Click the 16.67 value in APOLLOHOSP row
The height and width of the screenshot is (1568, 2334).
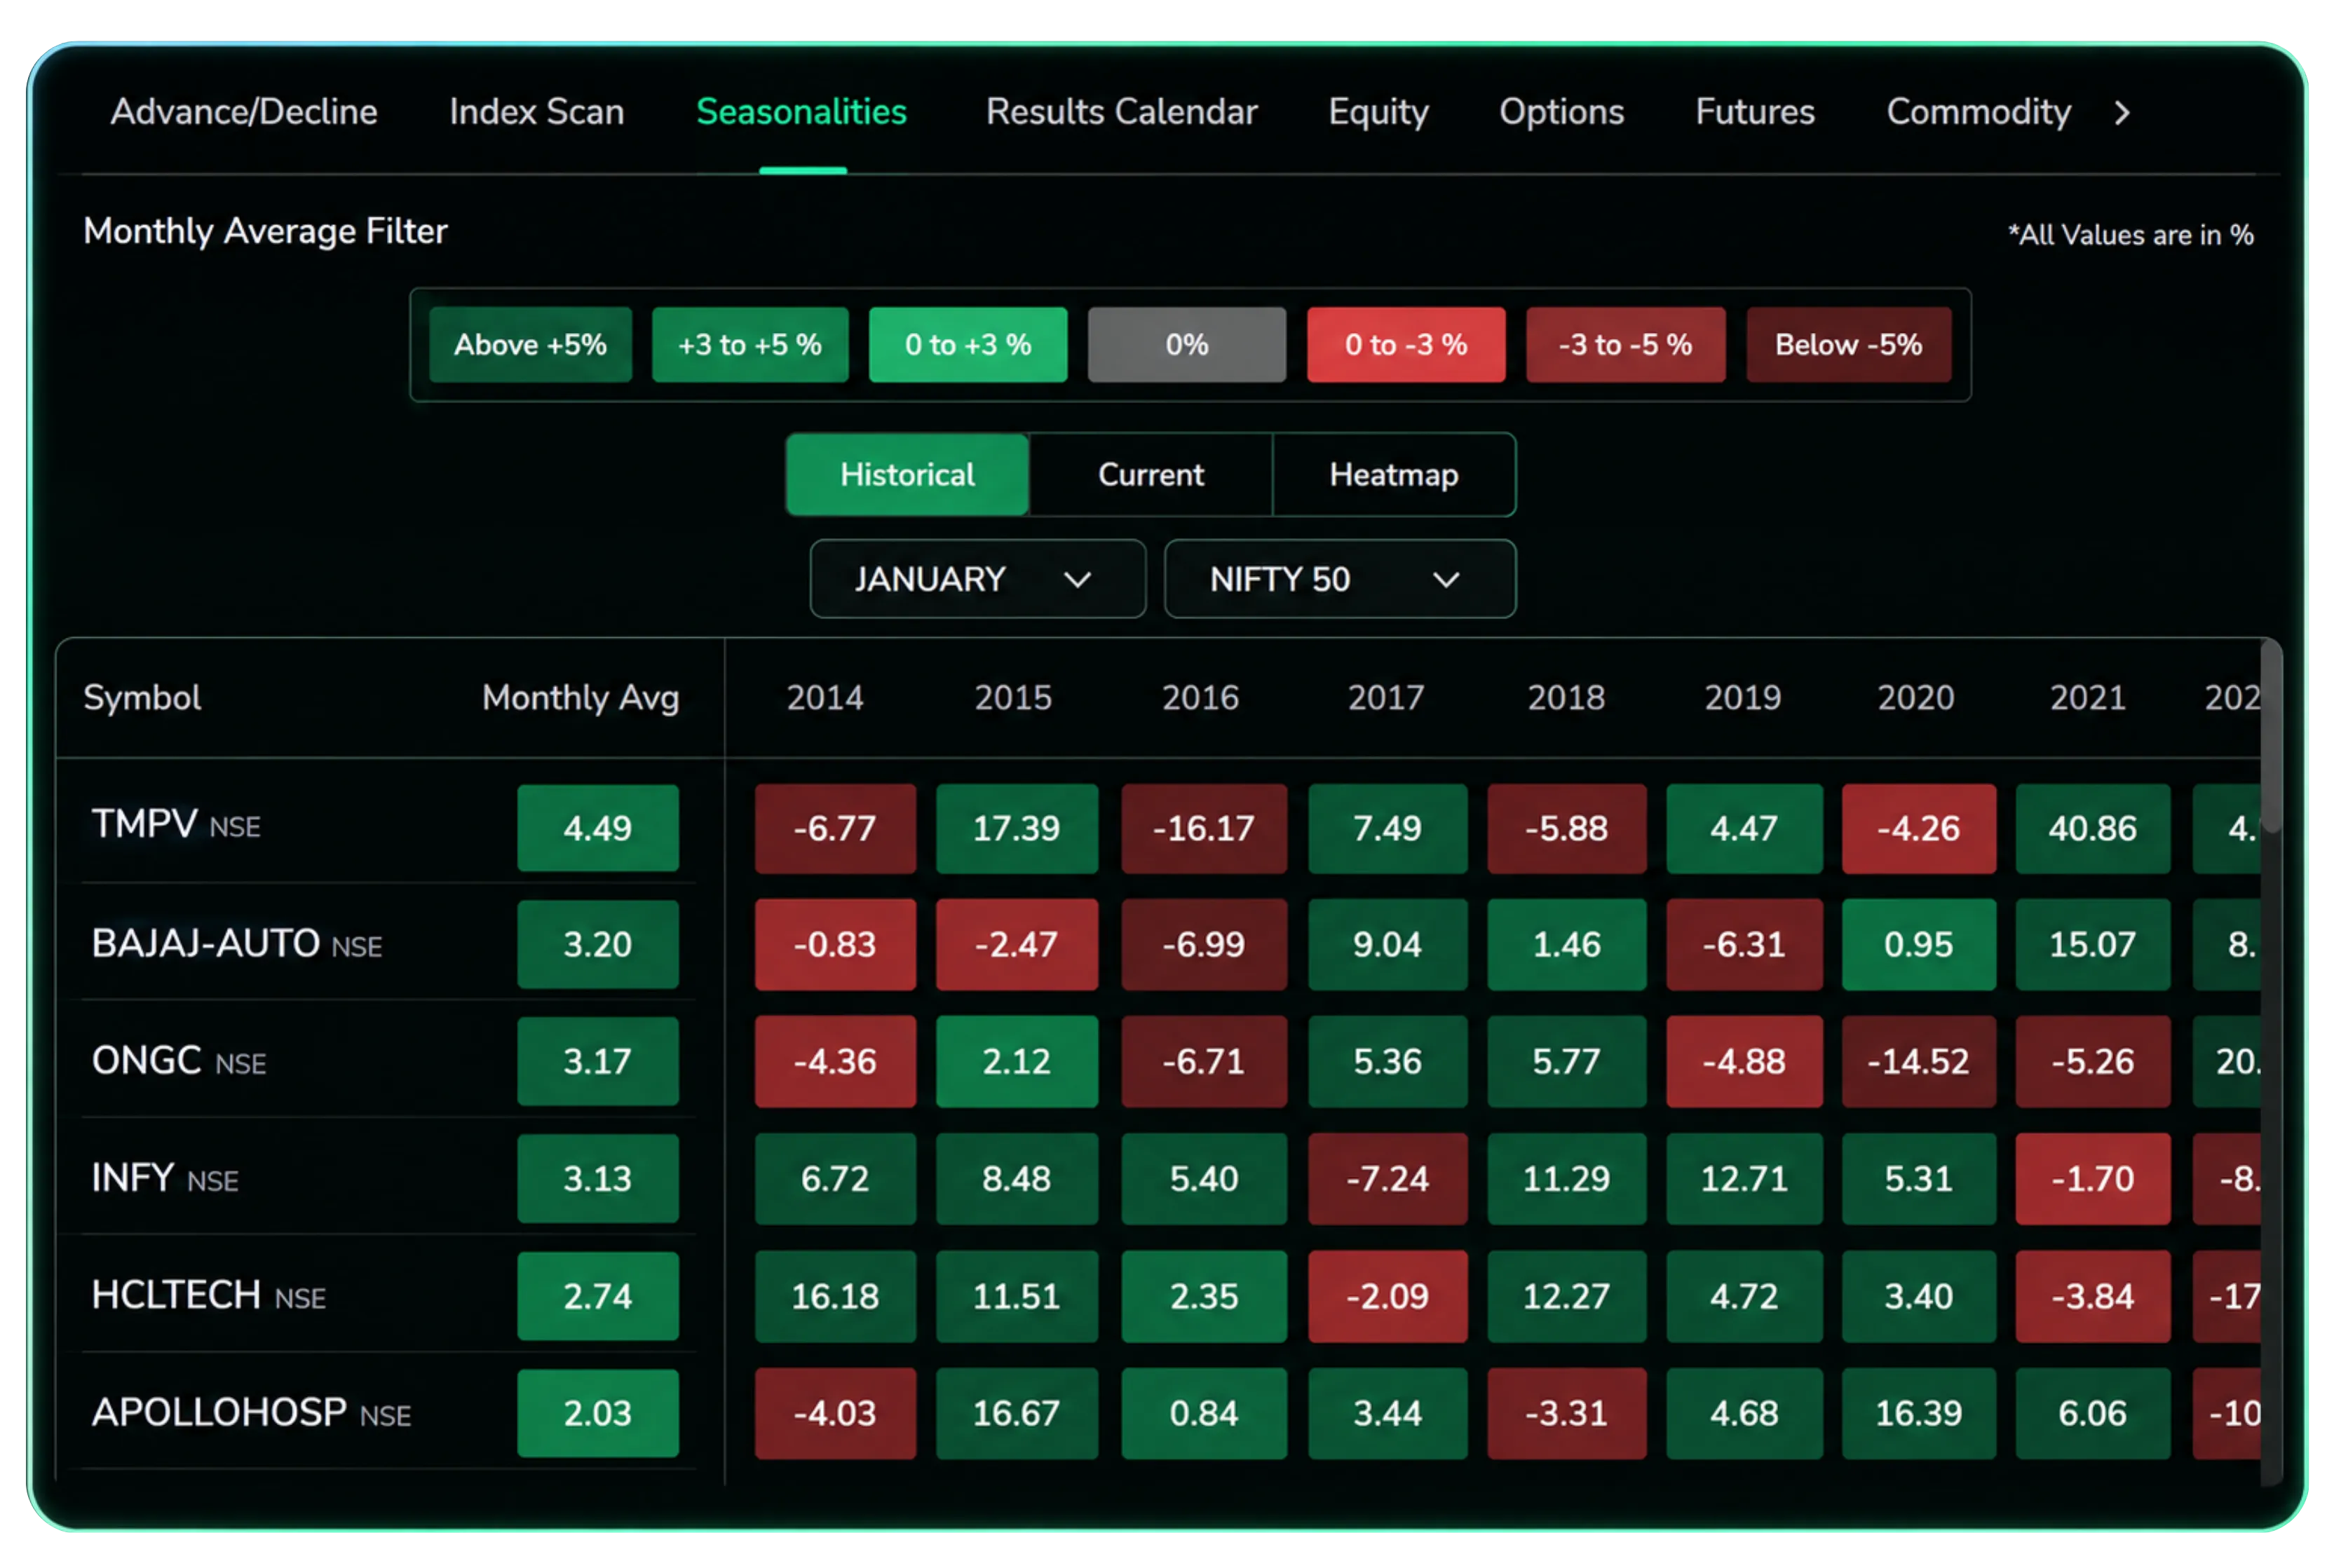(1016, 1413)
